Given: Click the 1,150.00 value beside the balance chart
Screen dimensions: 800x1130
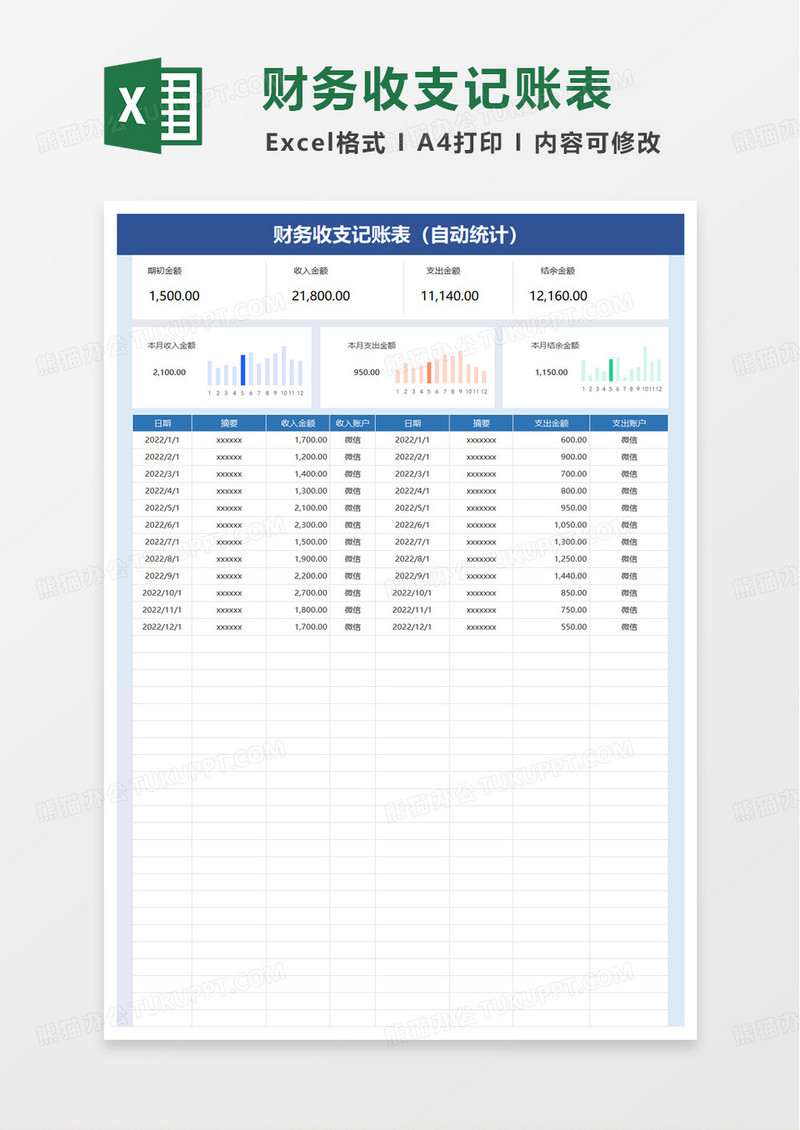Looking at the screenshot, I should tap(551, 373).
